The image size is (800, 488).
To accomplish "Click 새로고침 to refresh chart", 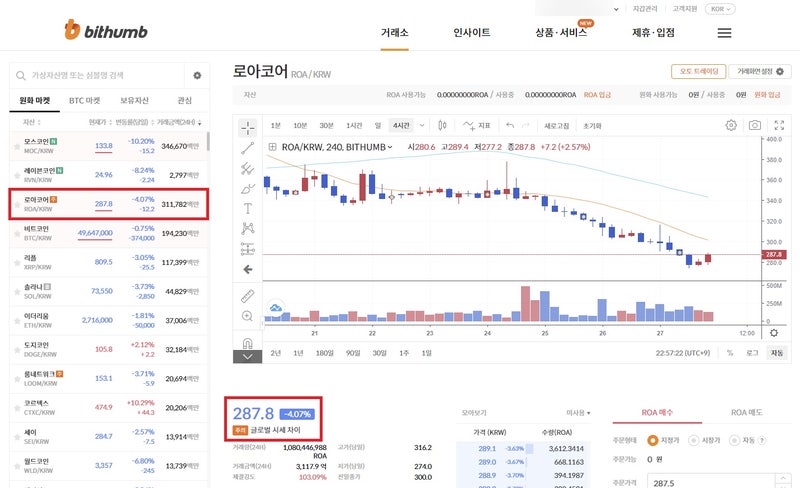I will coord(556,126).
